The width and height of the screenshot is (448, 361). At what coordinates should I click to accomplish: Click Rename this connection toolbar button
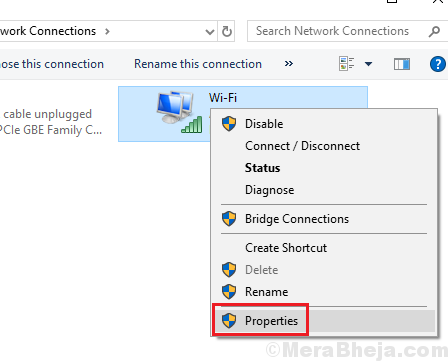198,64
